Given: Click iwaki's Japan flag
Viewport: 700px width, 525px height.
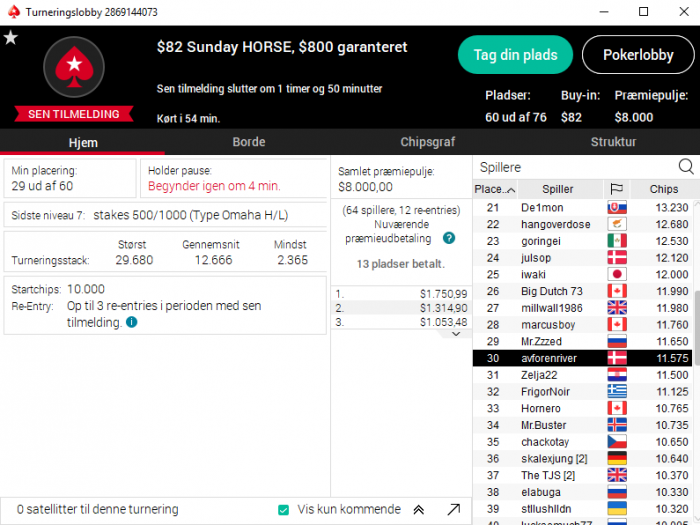Looking at the screenshot, I should 617,275.
